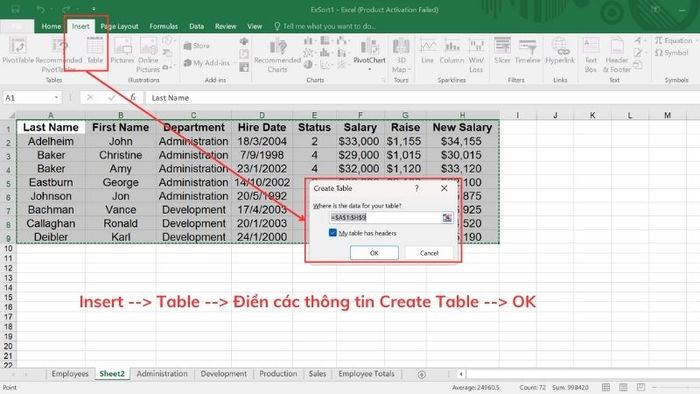
Task: Insert a Hyperlink
Action: [560, 50]
